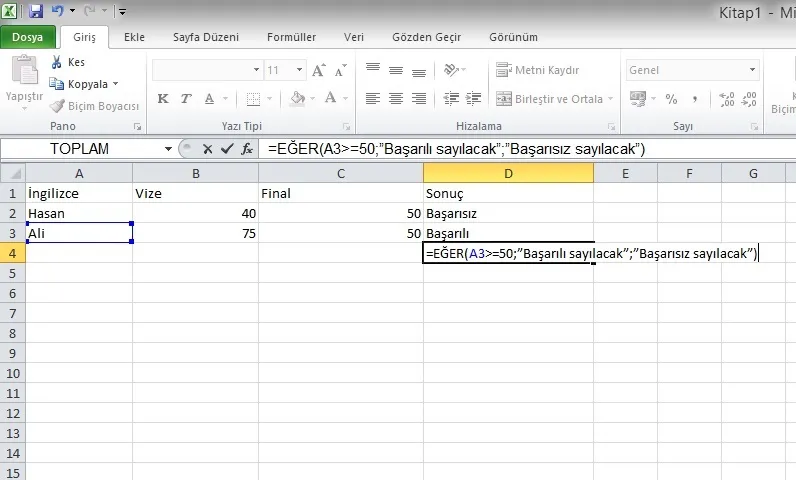Viewport: 796px width, 480px height.
Task: Toggle bold (K) formatting
Action: tap(163, 99)
